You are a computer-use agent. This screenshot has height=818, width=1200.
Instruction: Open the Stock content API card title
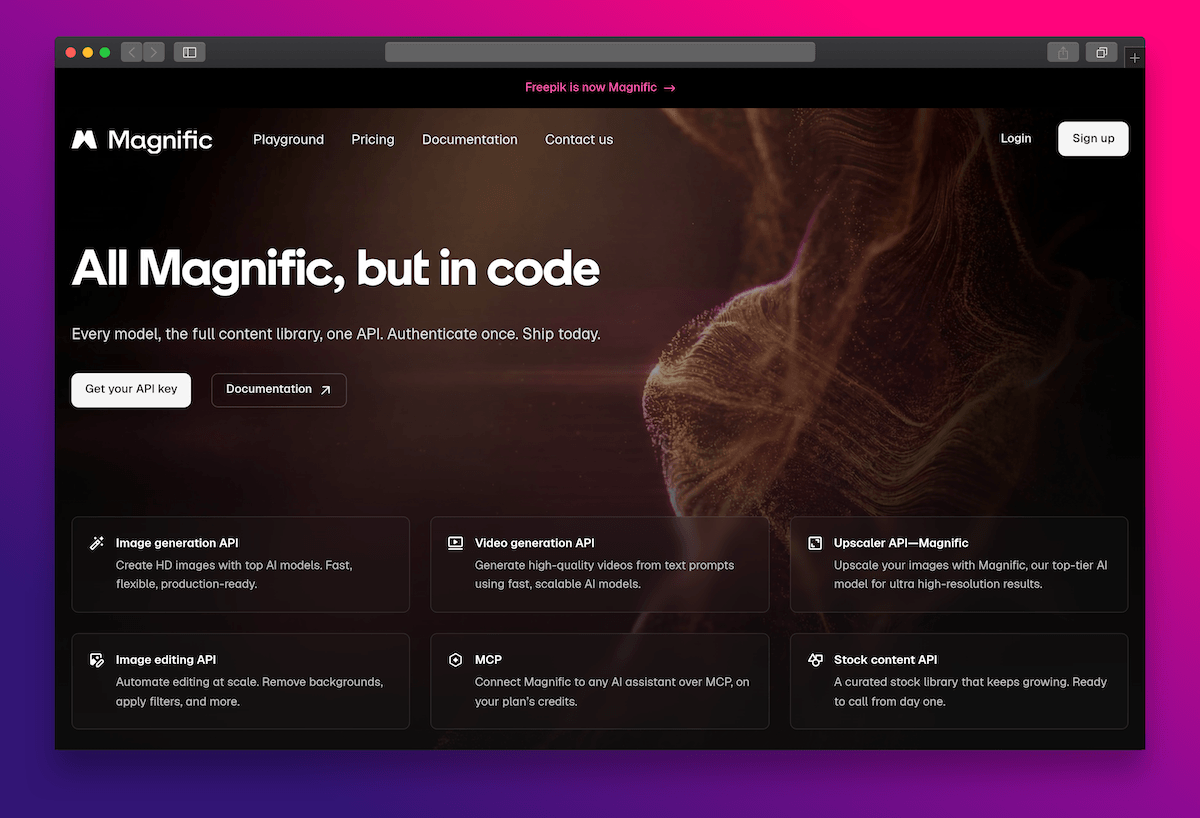886,660
